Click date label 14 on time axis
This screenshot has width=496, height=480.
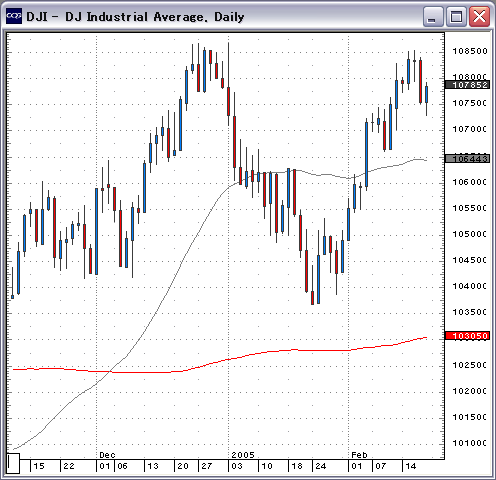tap(410, 466)
